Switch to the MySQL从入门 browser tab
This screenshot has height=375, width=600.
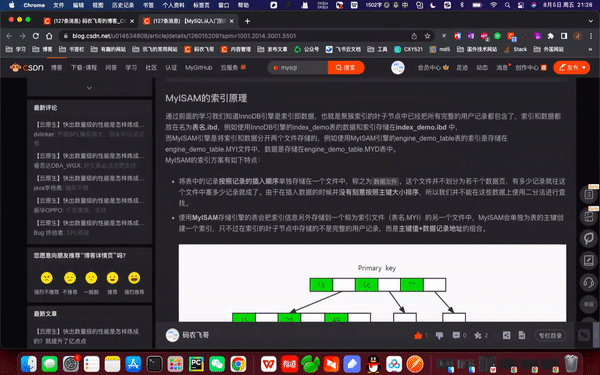point(189,21)
